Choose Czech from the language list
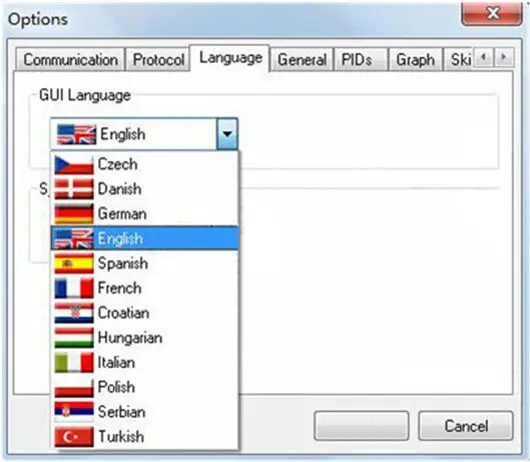 [145, 165]
